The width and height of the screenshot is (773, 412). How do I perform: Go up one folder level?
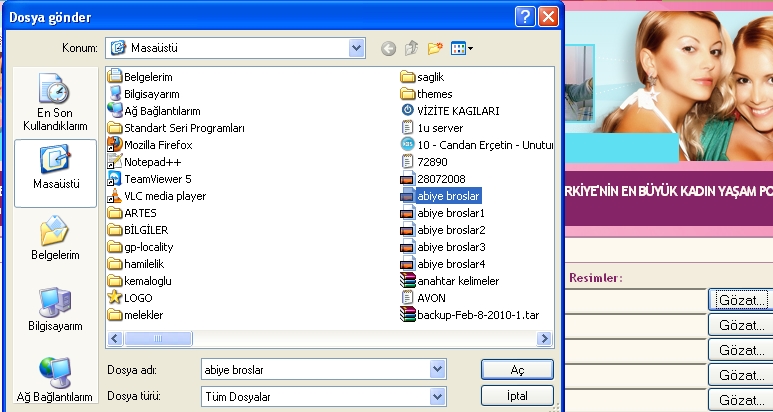[411, 47]
